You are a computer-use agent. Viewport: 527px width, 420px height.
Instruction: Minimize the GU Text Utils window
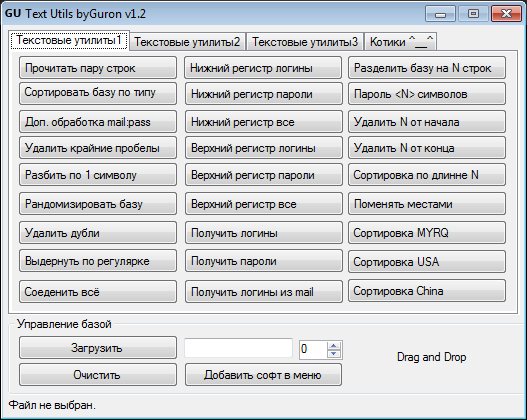tap(440, 14)
